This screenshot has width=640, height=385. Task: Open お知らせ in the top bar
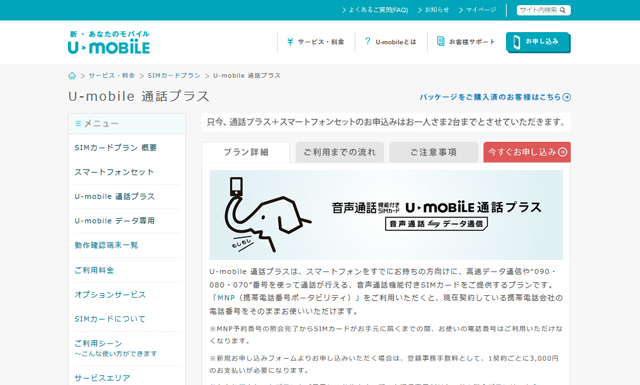coord(433,10)
